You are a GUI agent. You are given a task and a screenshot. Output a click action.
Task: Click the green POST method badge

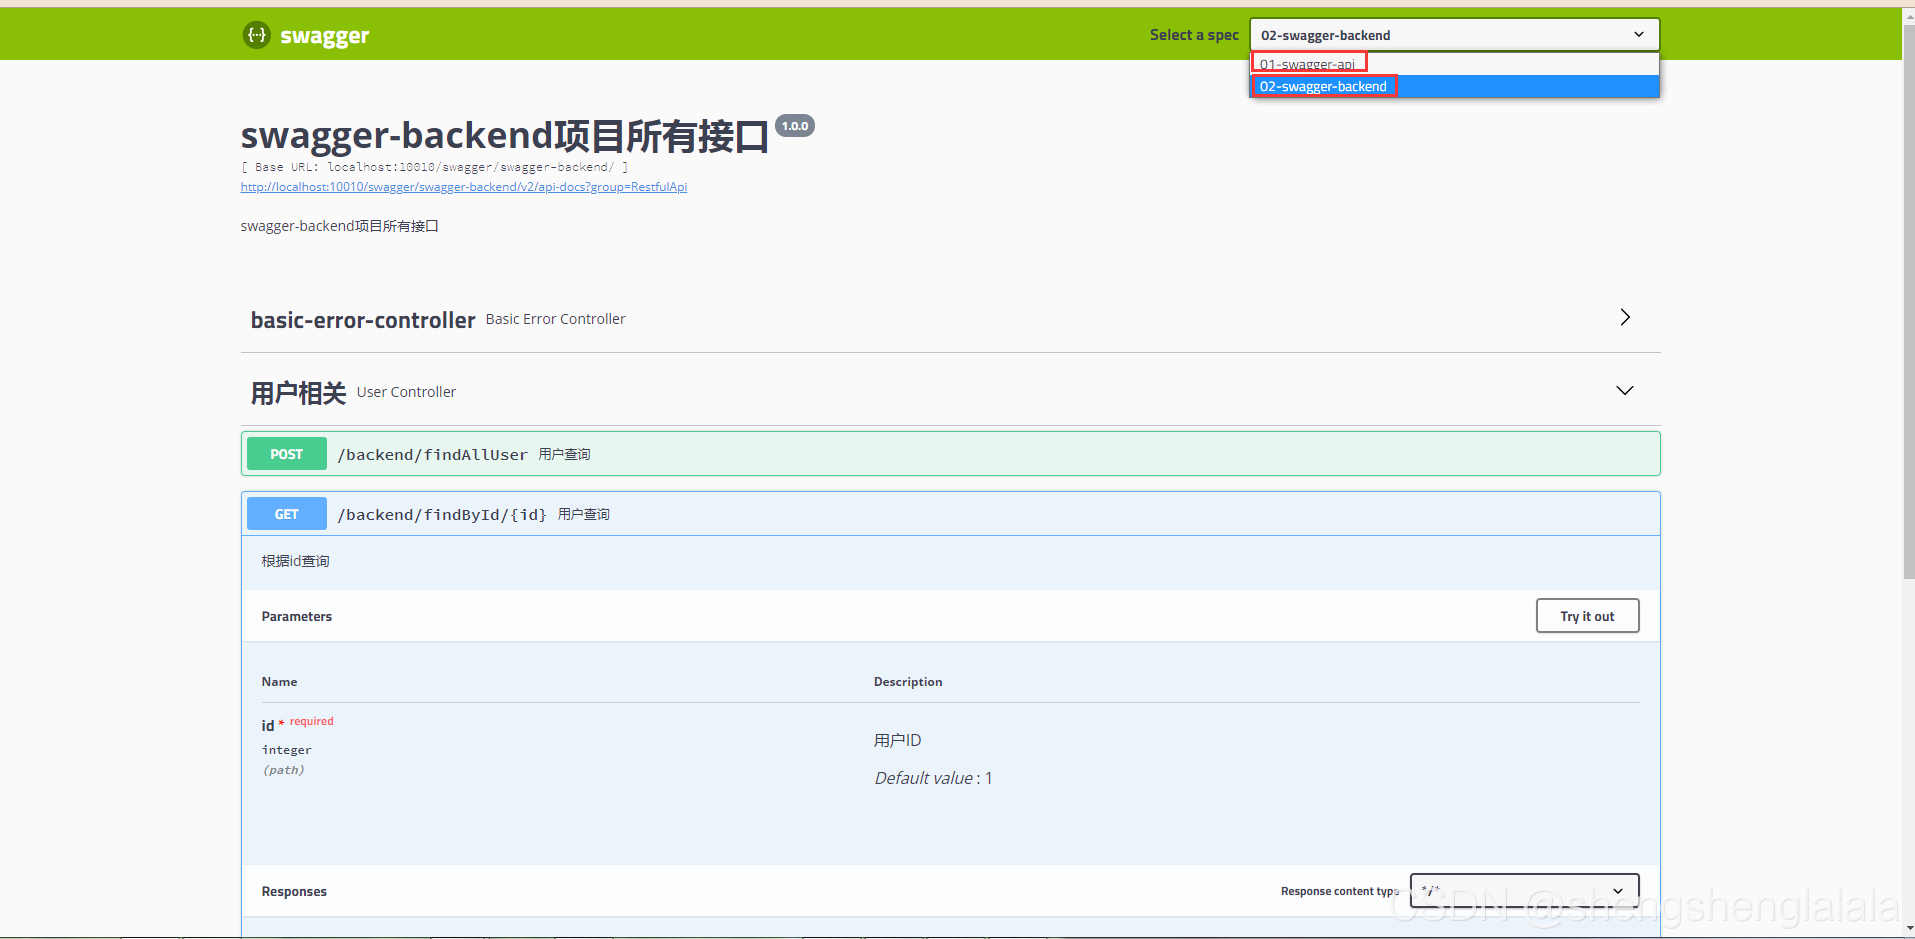tap(286, 454)
